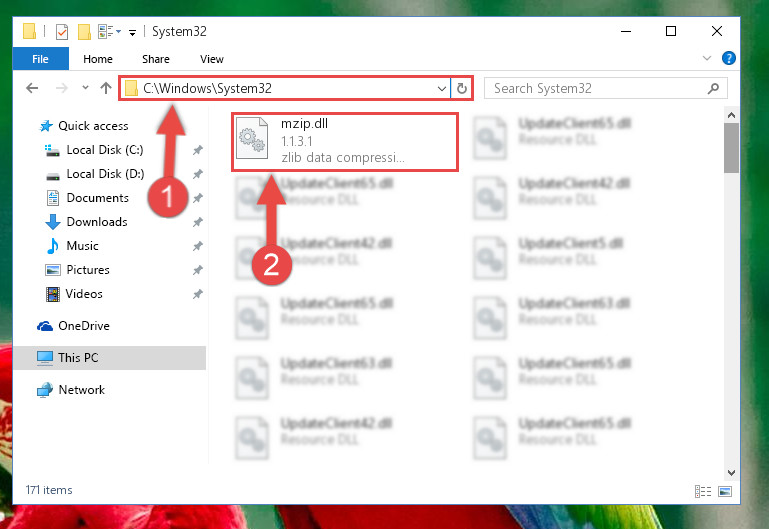
Task: Open the view layout quick toolbar icon
Action: 109,32
